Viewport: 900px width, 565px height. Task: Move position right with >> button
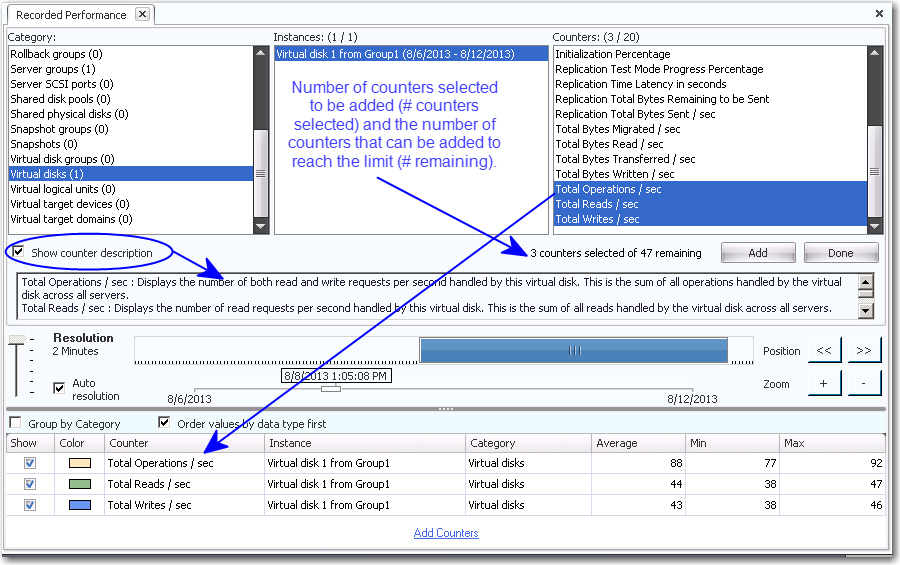864,350
